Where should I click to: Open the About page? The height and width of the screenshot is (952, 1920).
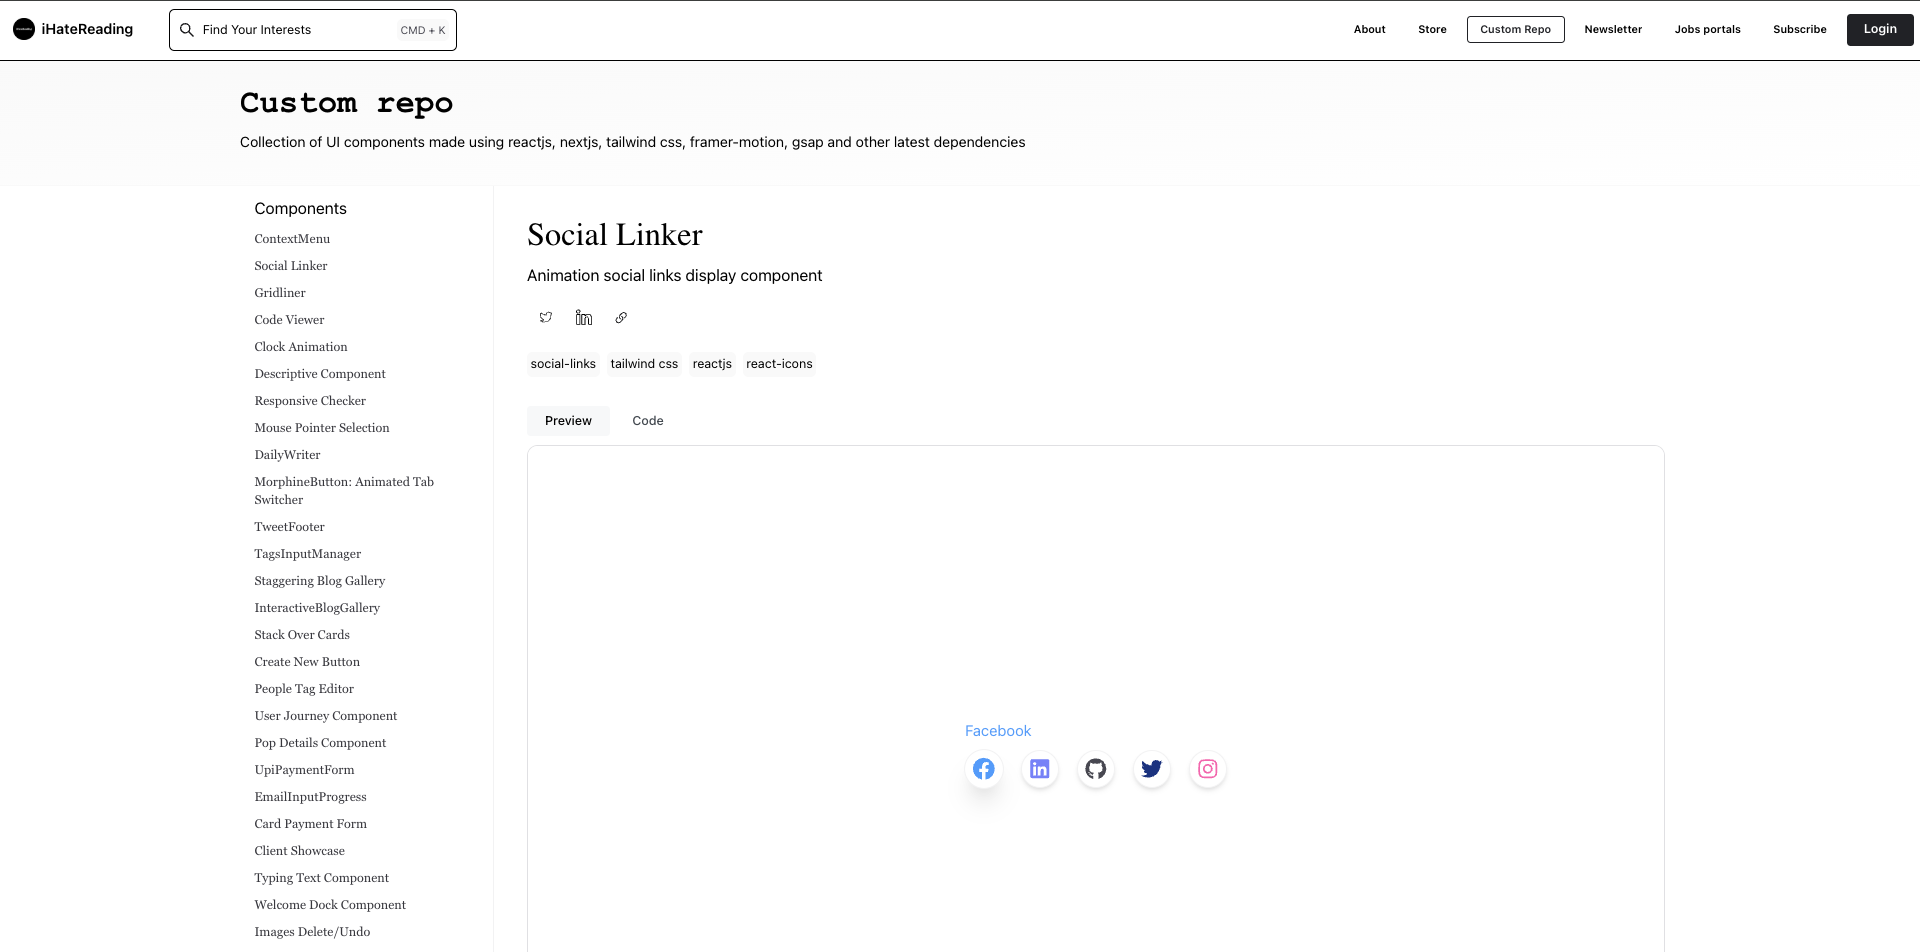(x=1370, y=29)
